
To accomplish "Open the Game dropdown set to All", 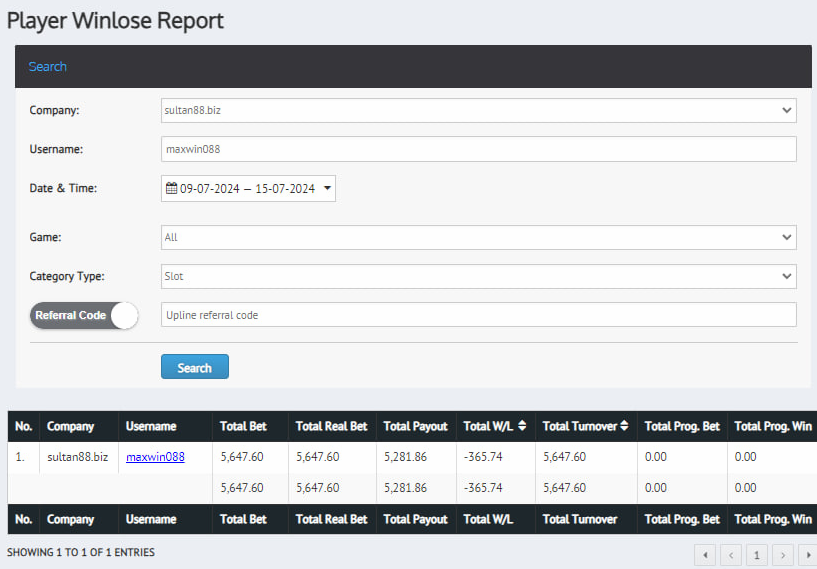I will tap(478, 237).
